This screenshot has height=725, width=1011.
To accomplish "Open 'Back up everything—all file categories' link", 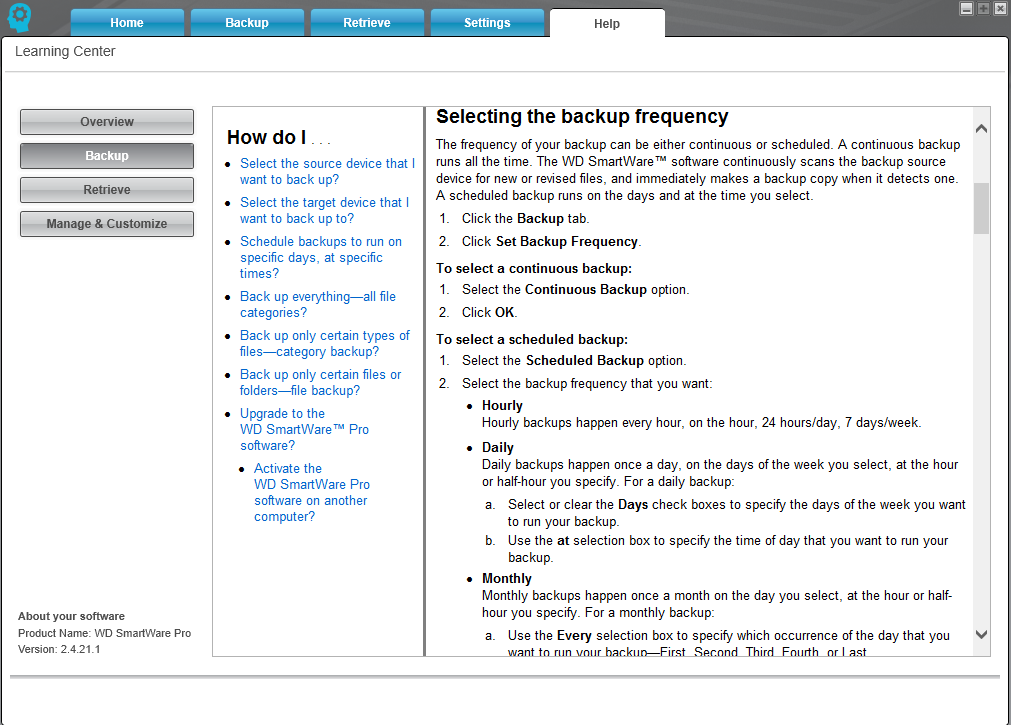I will (x=318, y=304).
